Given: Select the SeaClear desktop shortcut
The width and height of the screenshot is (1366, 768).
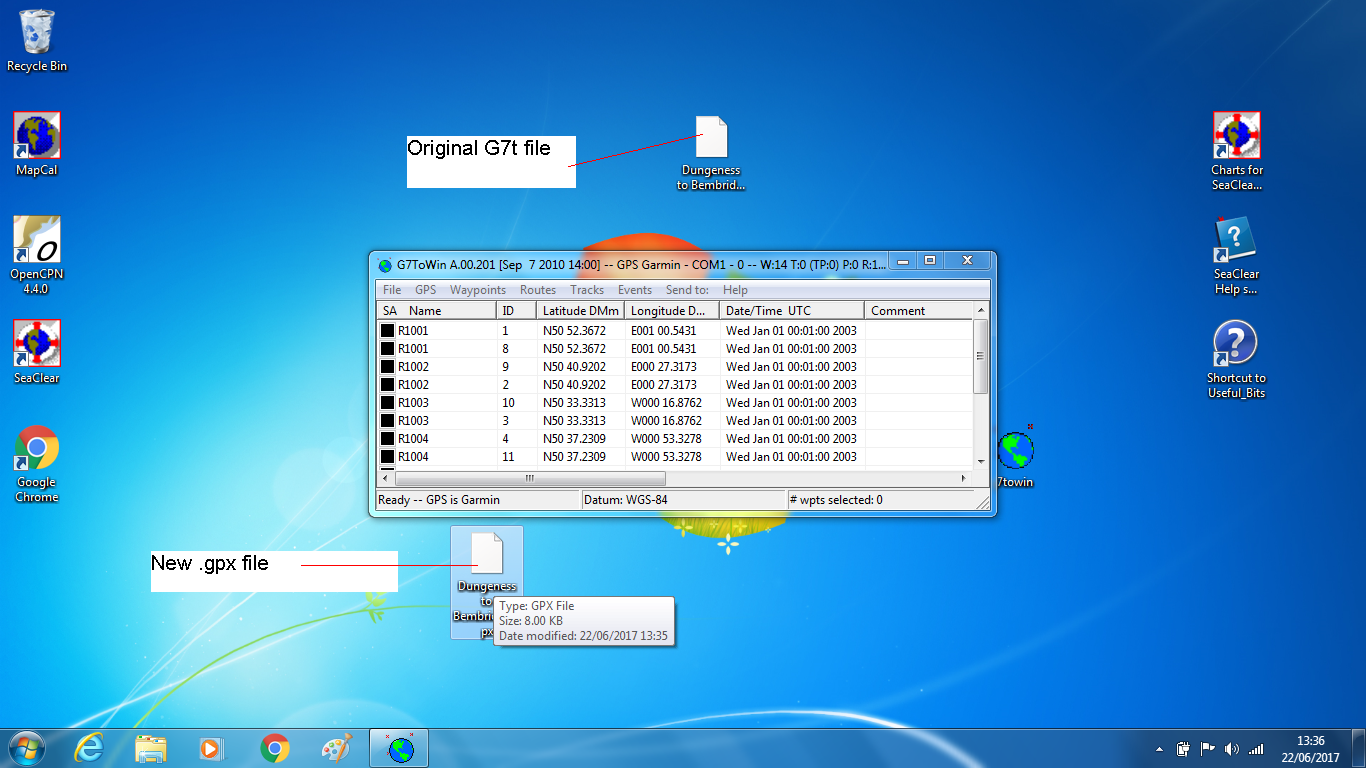Looking at the screenshot, I should coord(37,345).
